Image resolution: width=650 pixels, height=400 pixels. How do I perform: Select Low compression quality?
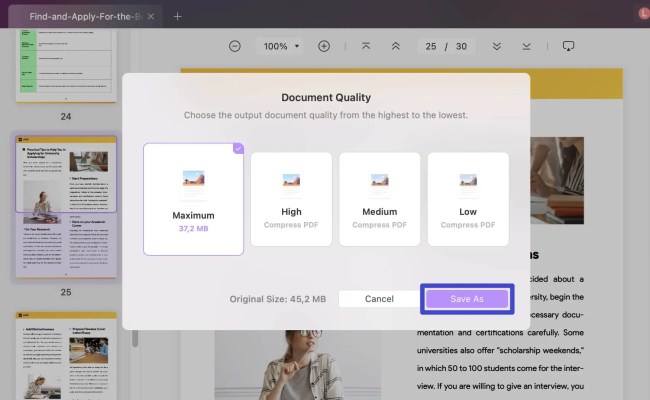click(x=468, y=199)
